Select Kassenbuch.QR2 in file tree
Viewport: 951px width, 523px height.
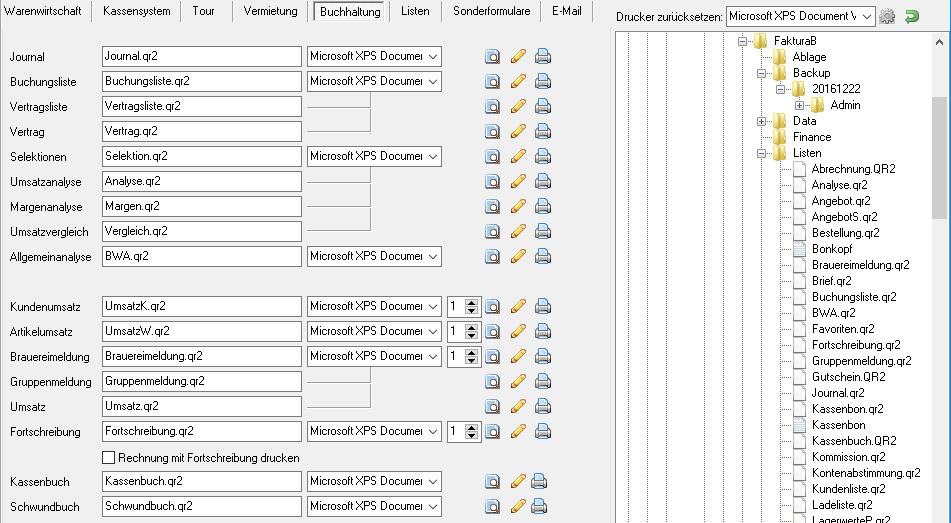[x=854, y=441]
